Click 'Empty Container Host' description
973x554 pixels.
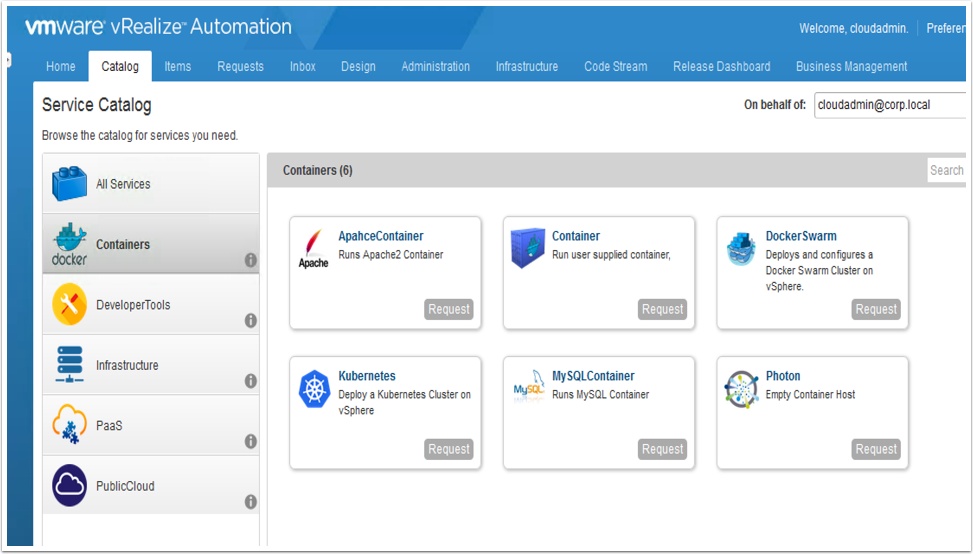pos(810,395)
